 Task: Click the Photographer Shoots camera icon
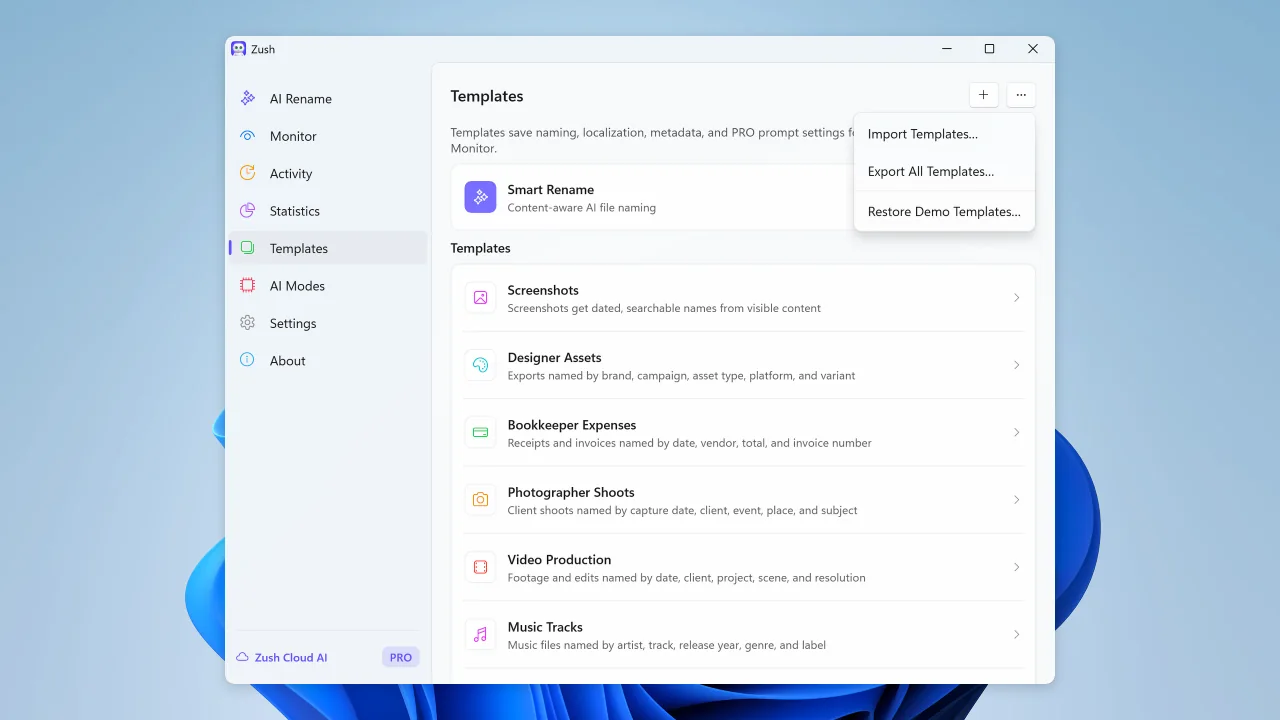[x=480, y=500]
